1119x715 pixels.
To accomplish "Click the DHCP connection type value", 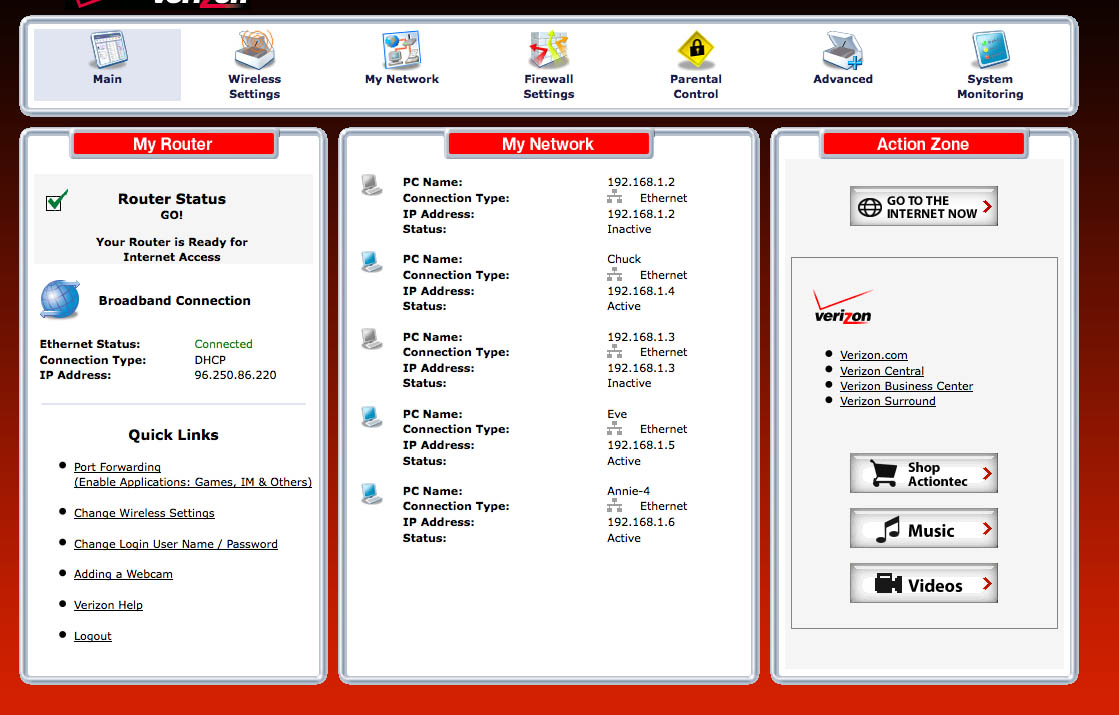I will coord(210,360).
